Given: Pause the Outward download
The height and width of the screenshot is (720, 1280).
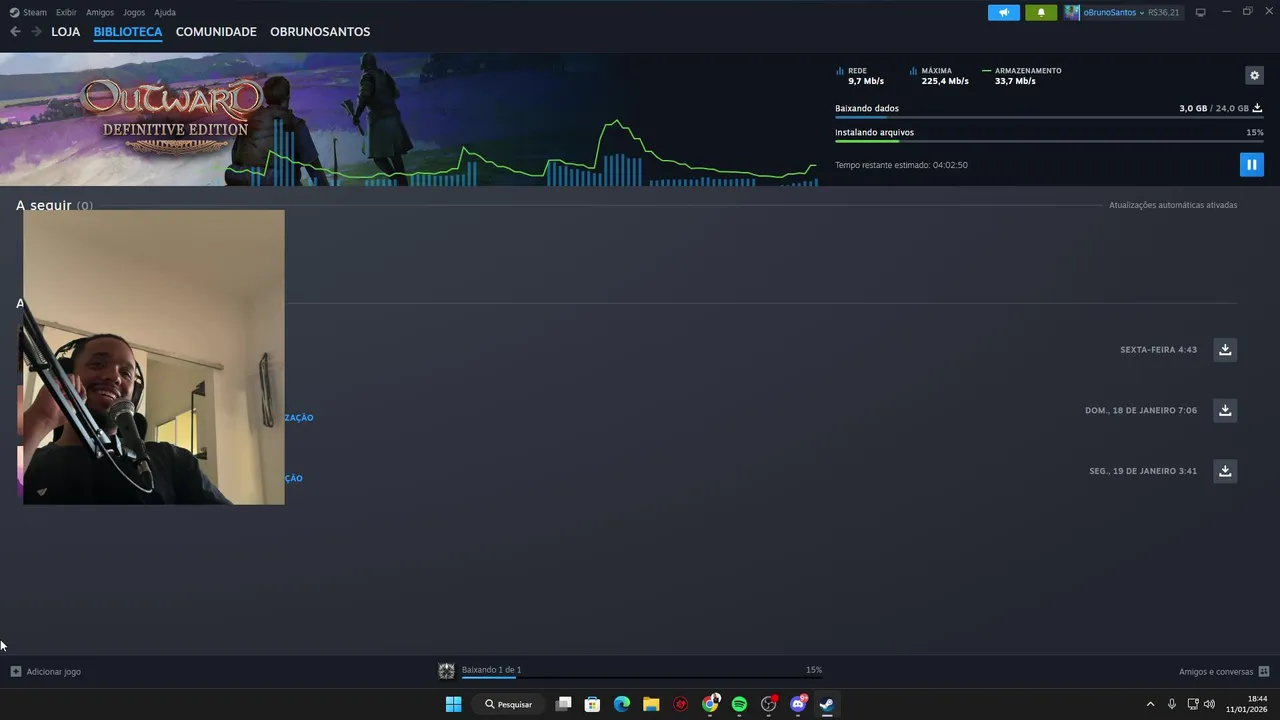Looking at the screenshot, I should [x=1251, y=164].
